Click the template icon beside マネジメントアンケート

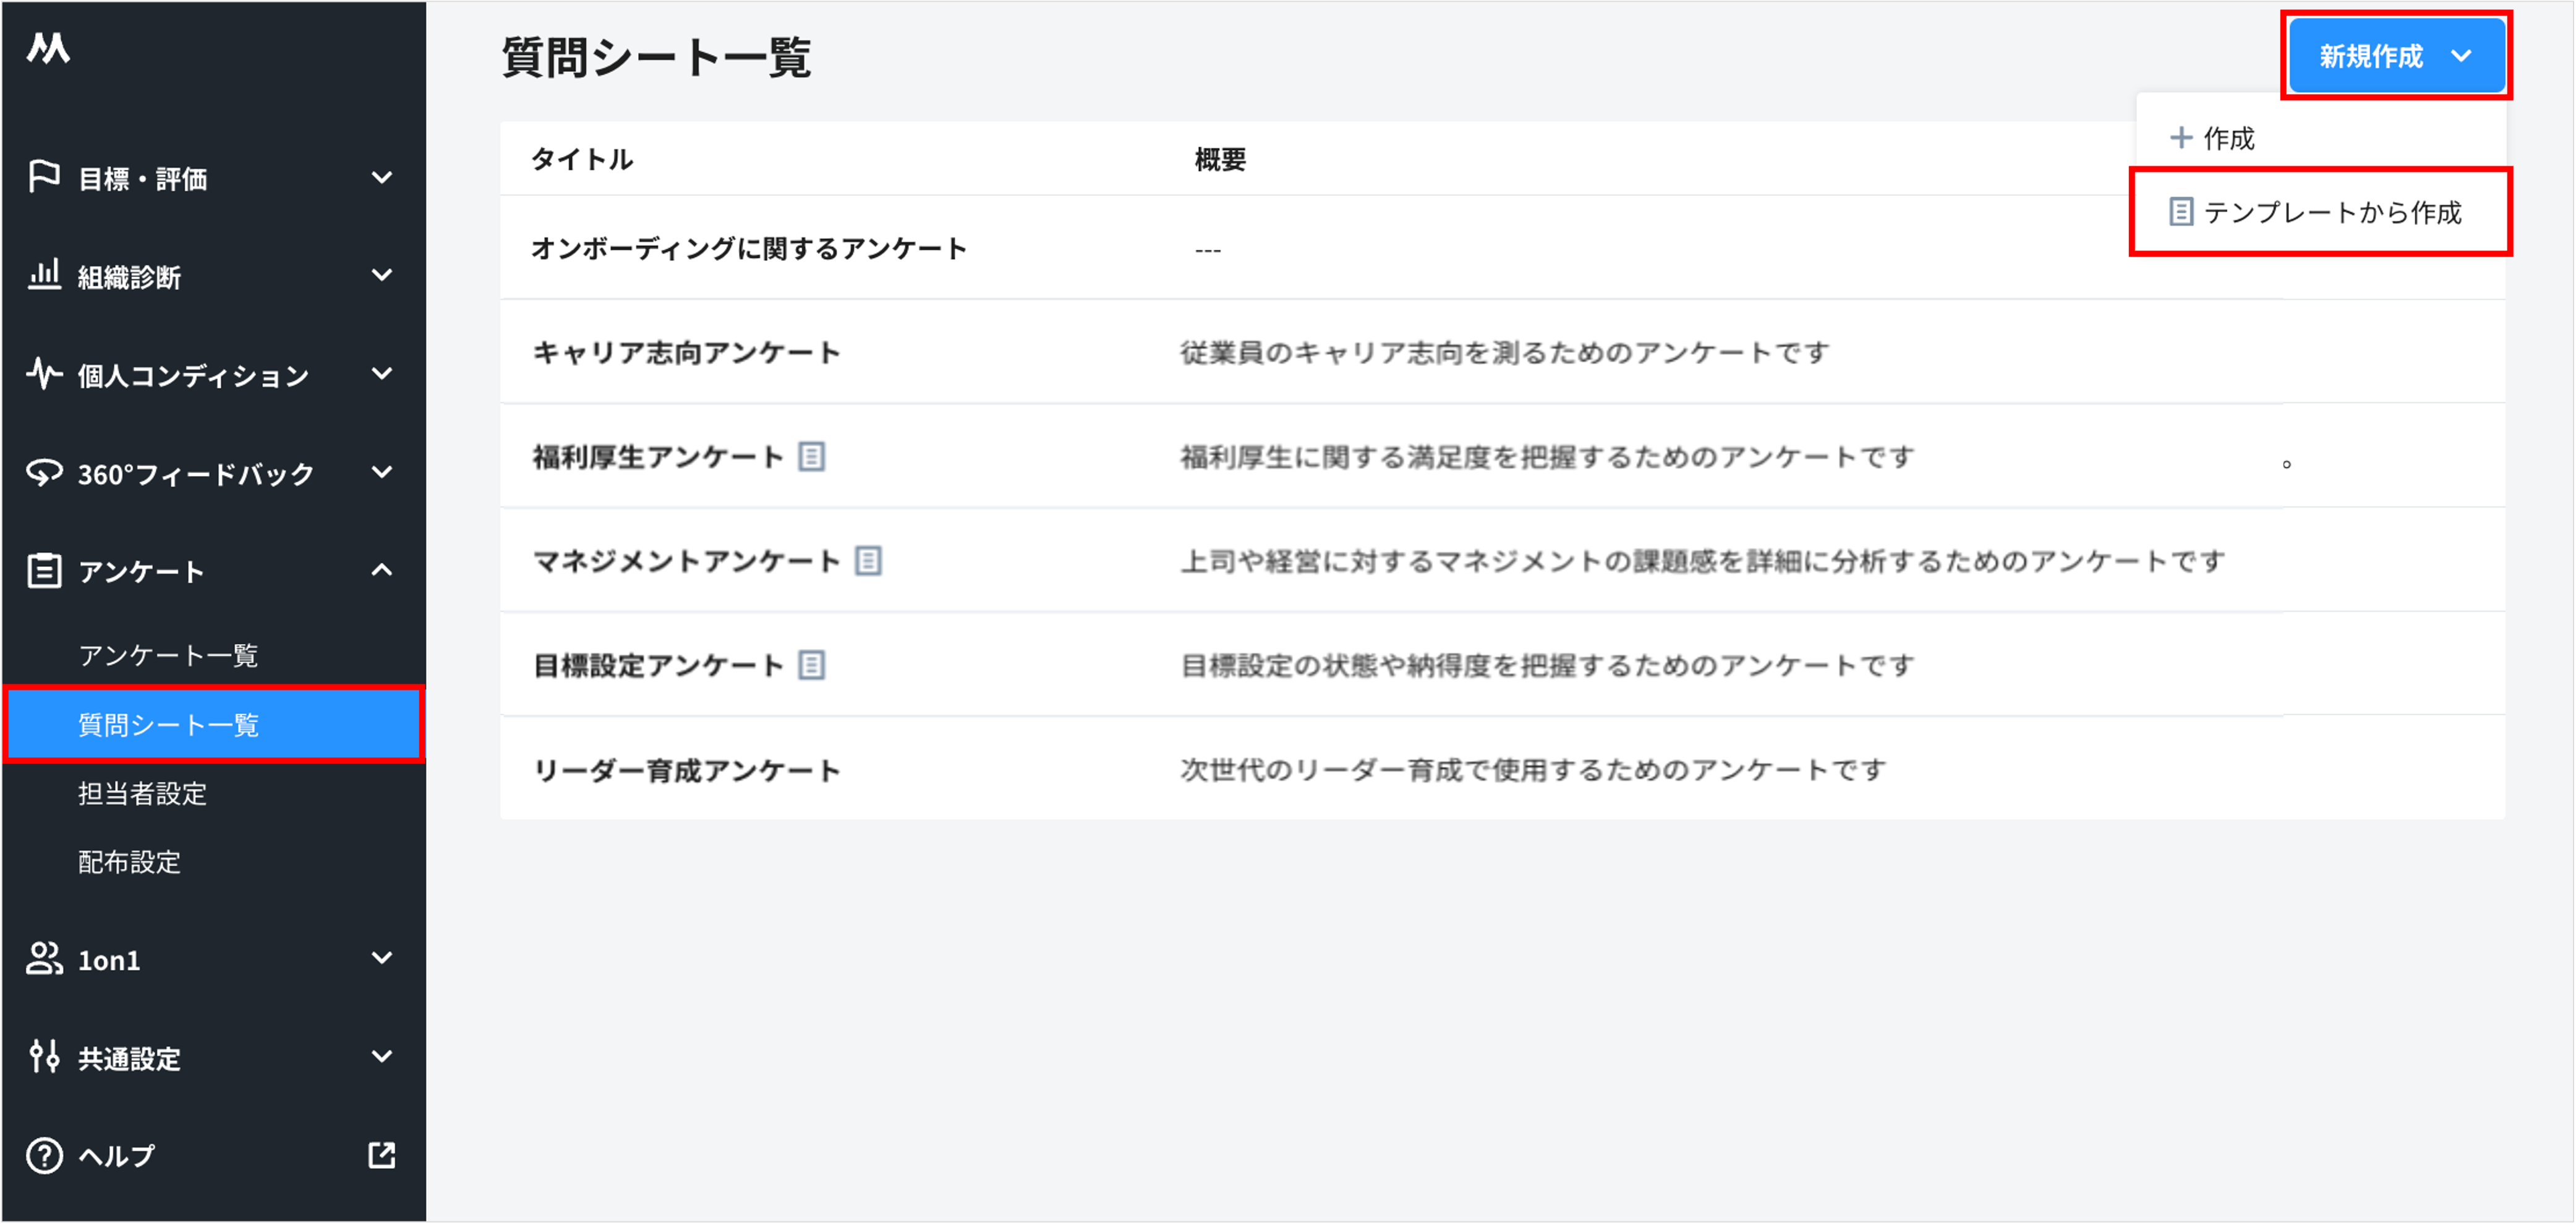[869, 561]
